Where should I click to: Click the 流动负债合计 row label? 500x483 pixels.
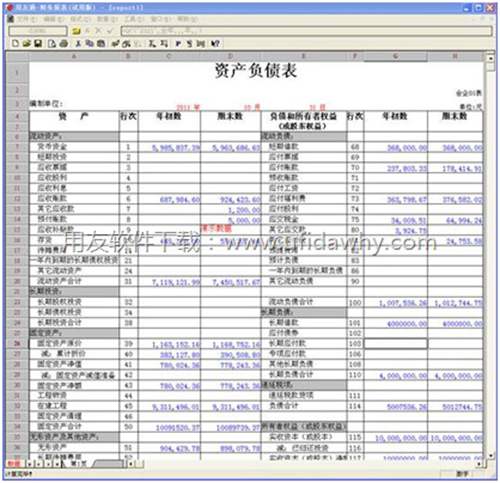pyautogui.click(x=291, y=302)
